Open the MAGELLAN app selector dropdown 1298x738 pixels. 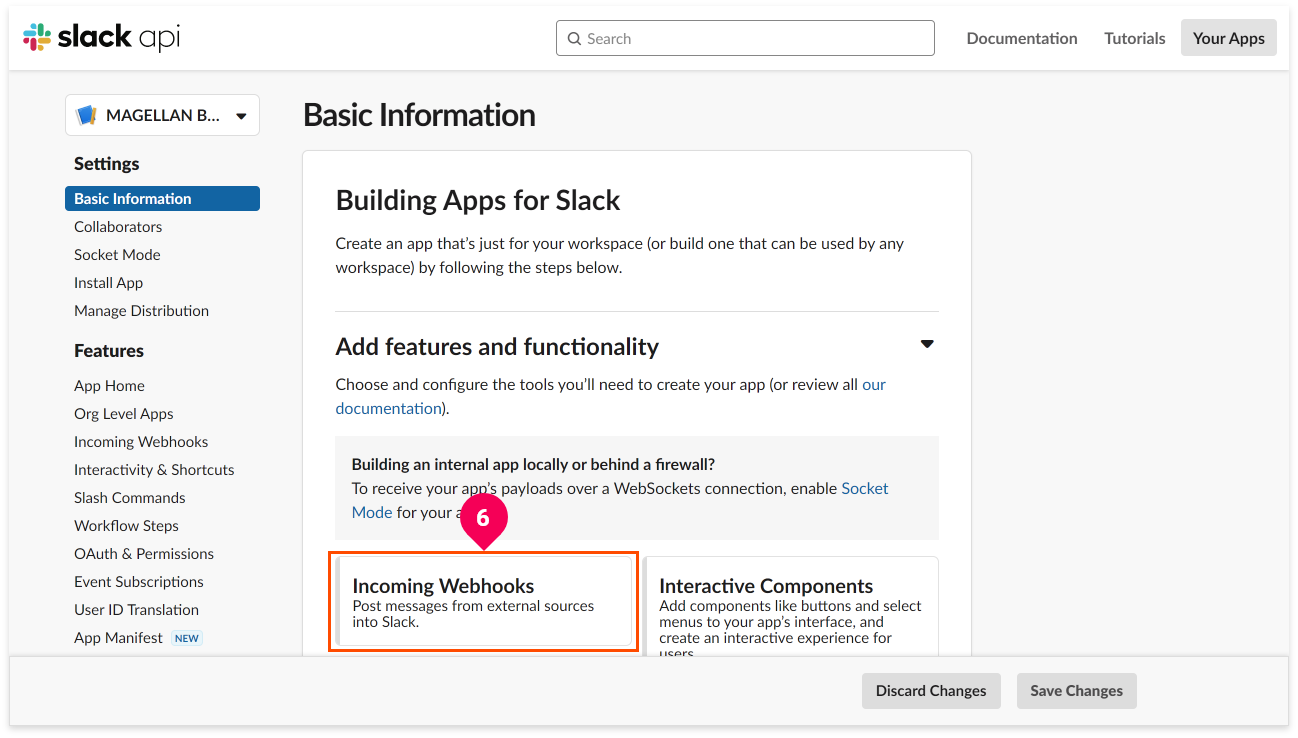pos(162,115)
